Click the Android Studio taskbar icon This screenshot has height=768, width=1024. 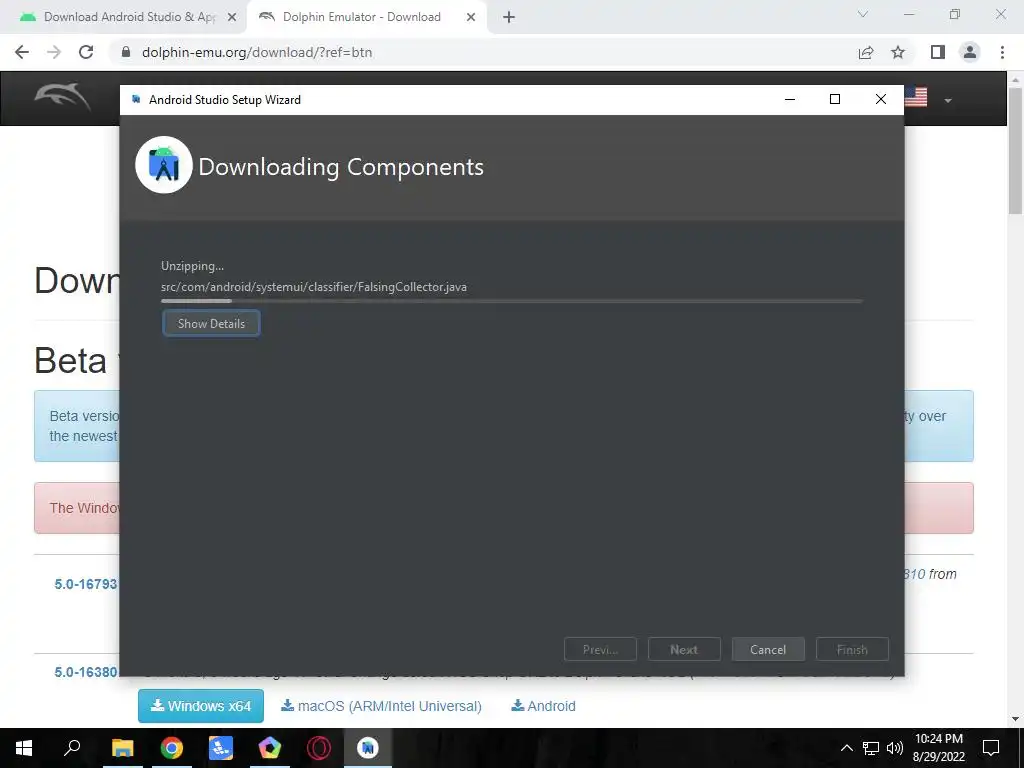368,748
